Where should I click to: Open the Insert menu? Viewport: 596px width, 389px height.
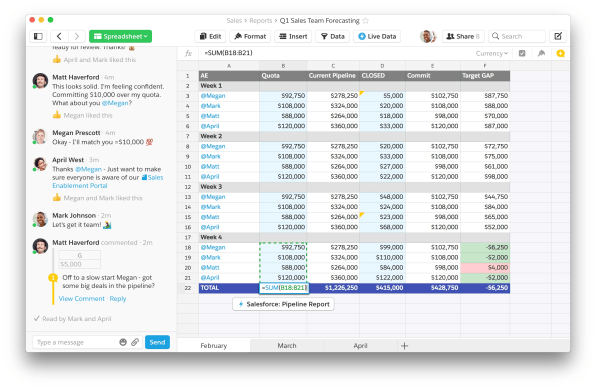[x=293, y=37]
